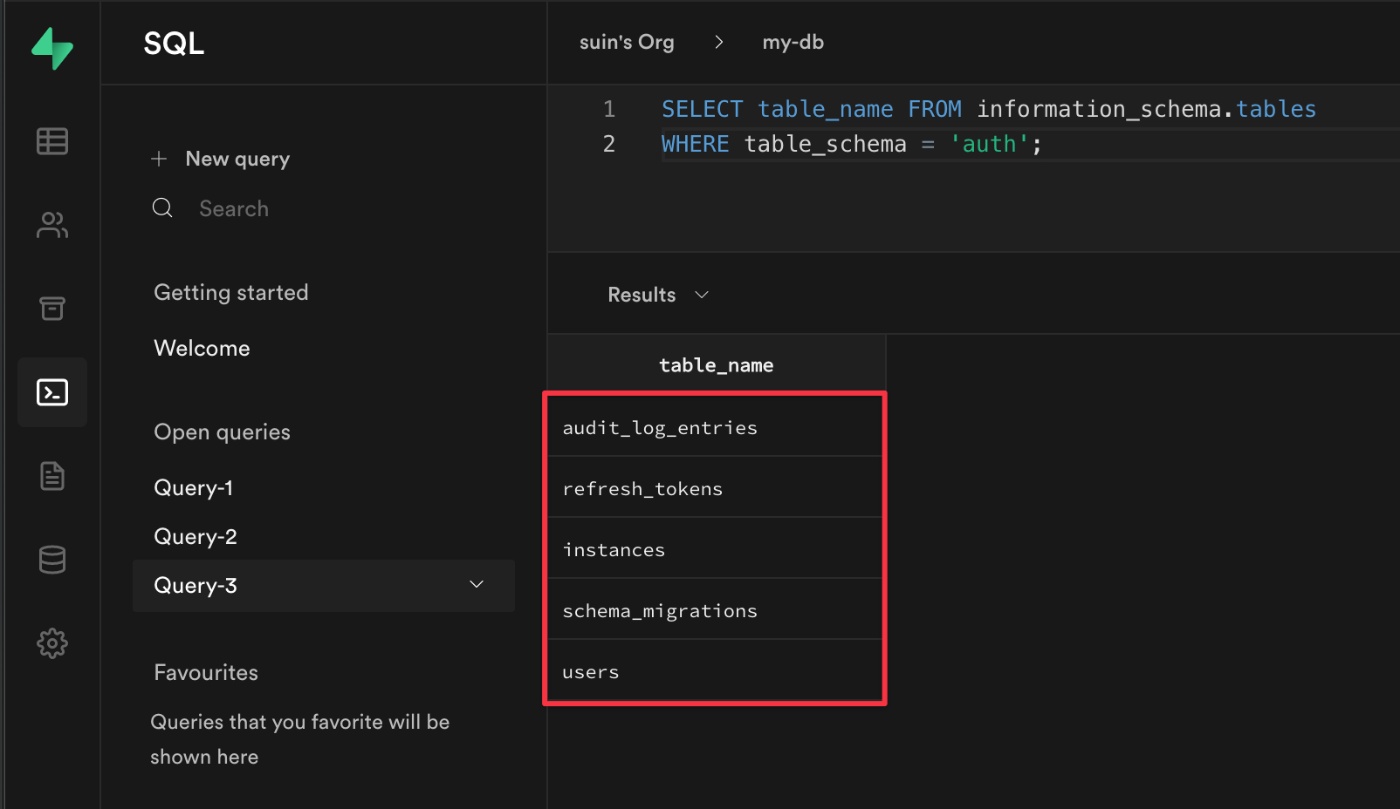The height and width of the screenshot is (809, 1400).
Task: Open Query-1 in the list
Action: 193,488
